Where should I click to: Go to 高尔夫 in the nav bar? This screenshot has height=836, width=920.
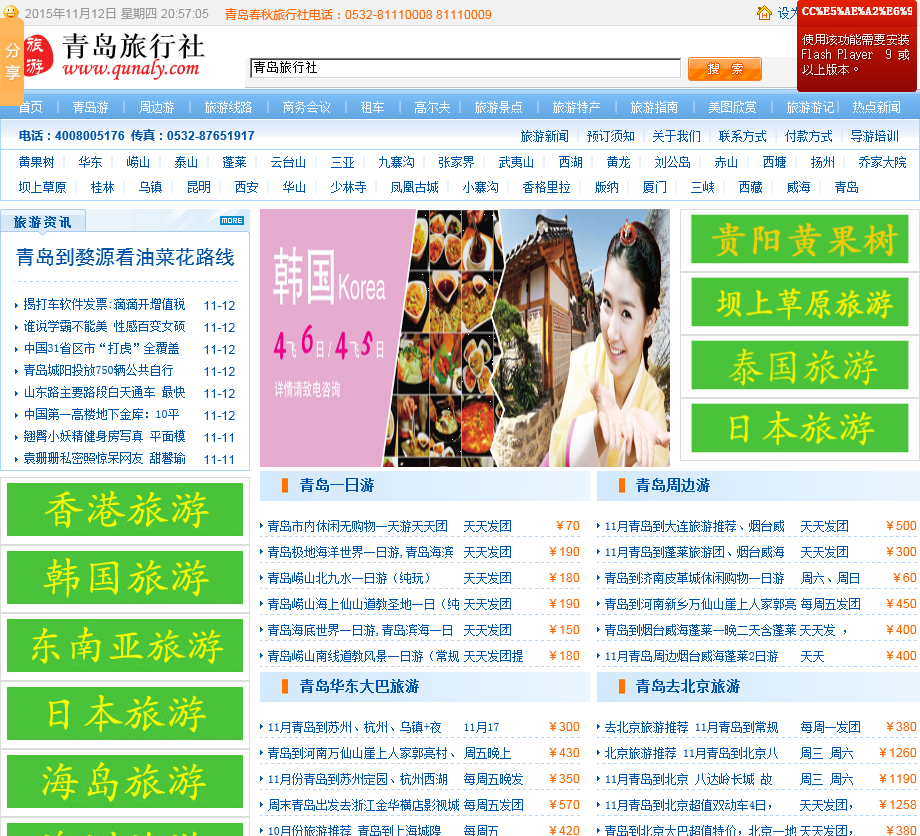pos(432,107)
